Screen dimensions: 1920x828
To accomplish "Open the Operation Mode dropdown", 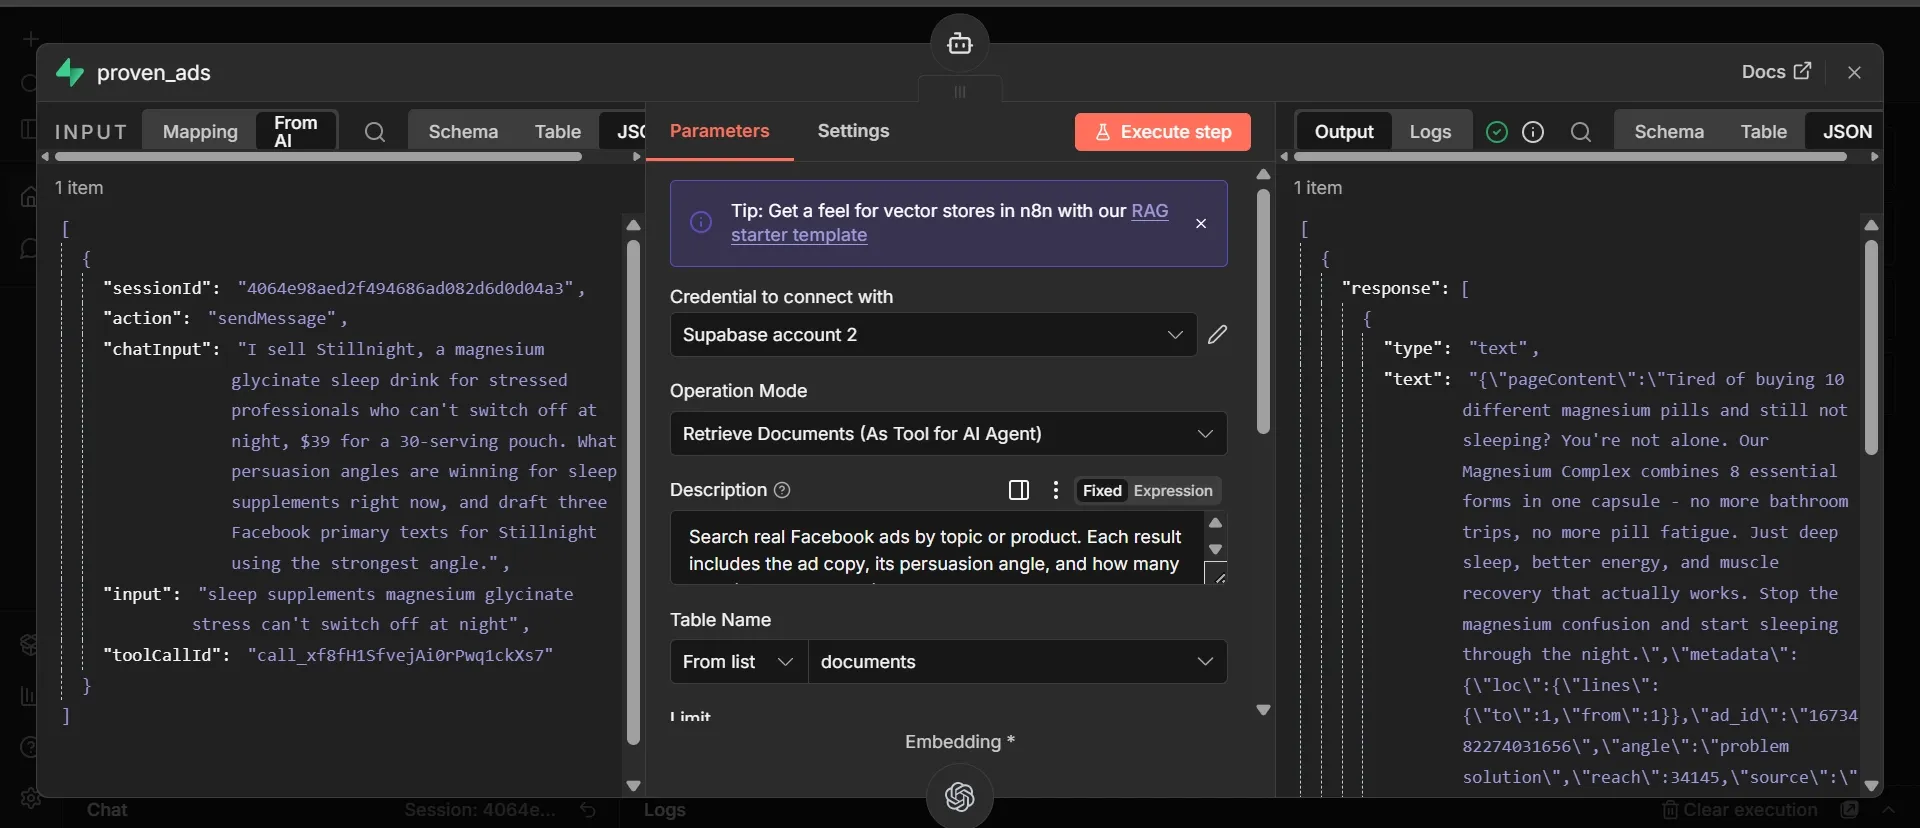I will pyautogui.click(x=948, y=434).
